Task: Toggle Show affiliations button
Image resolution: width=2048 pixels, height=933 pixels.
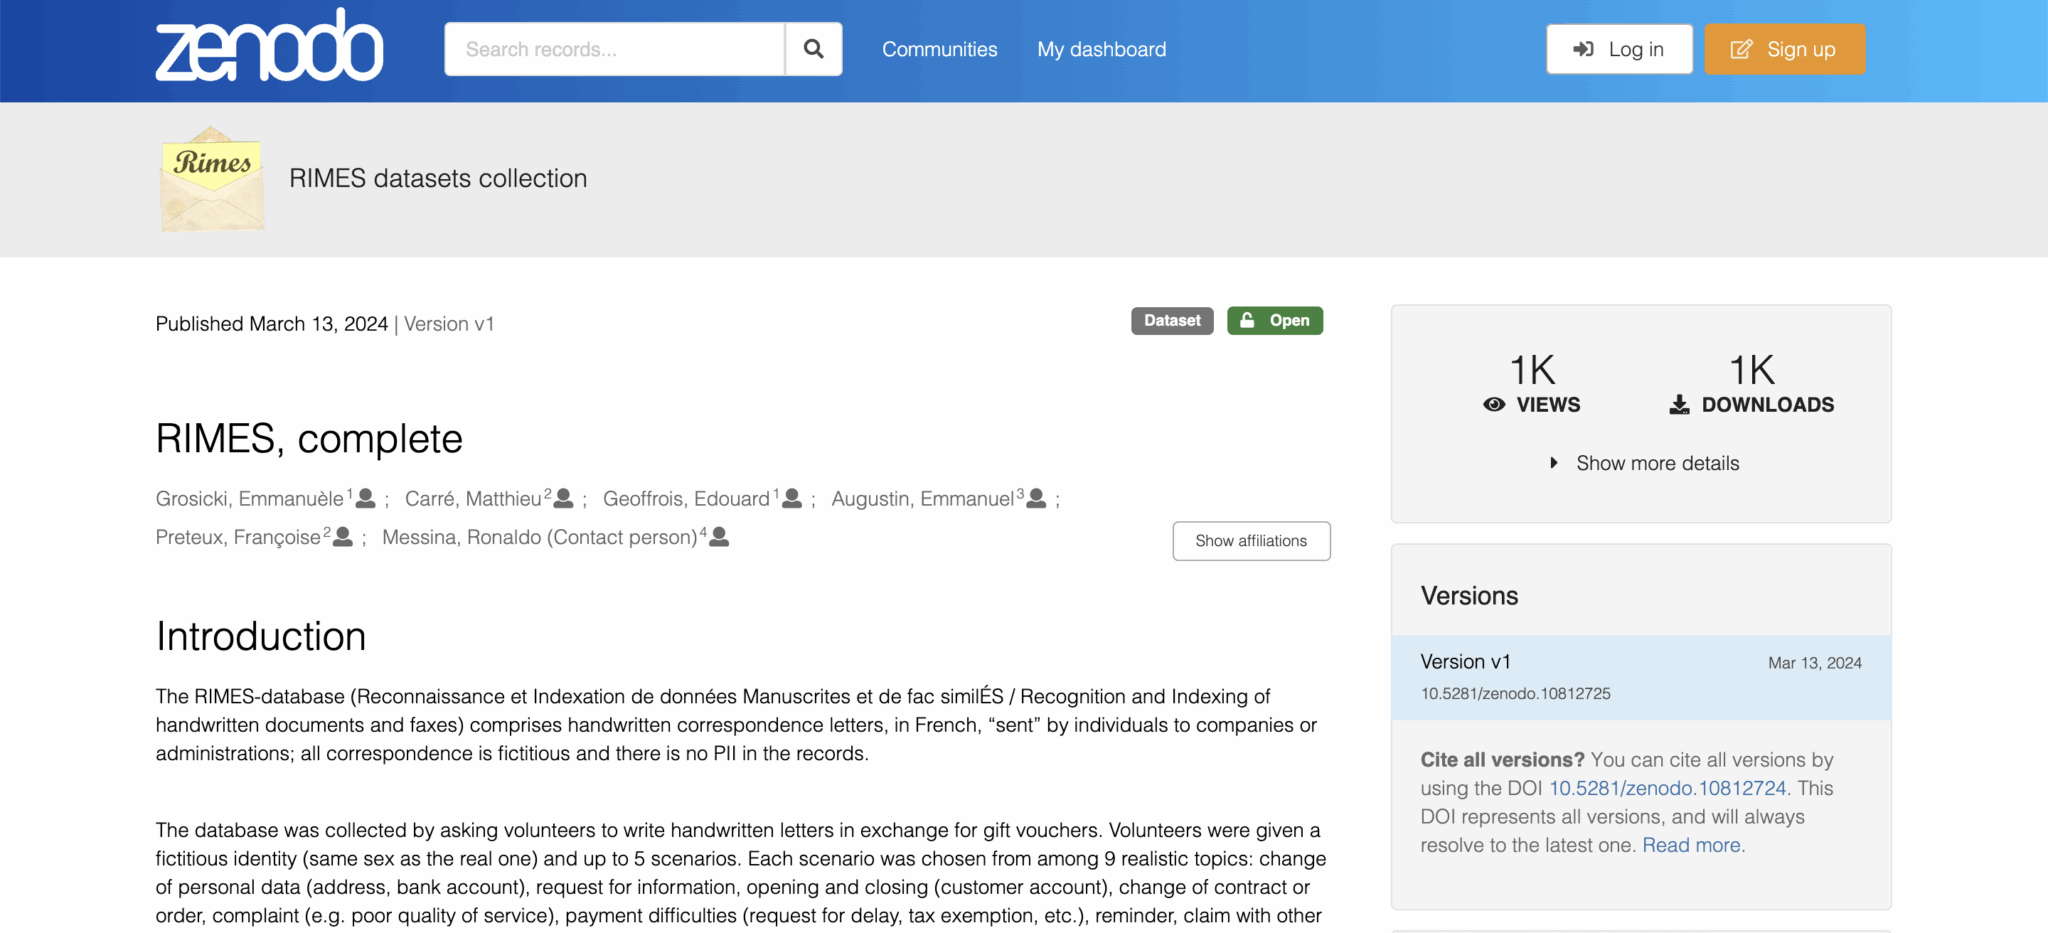Action: click(x=1251, y=541)
